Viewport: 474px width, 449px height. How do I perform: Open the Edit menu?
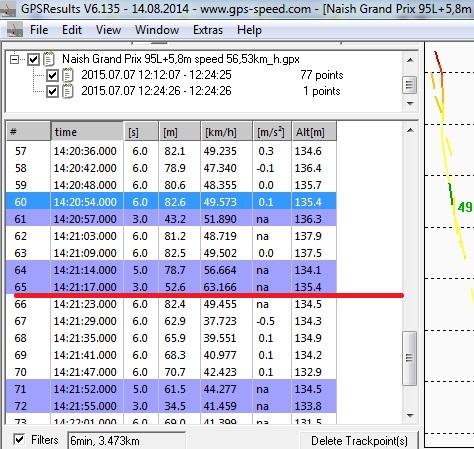coord(72,30)
